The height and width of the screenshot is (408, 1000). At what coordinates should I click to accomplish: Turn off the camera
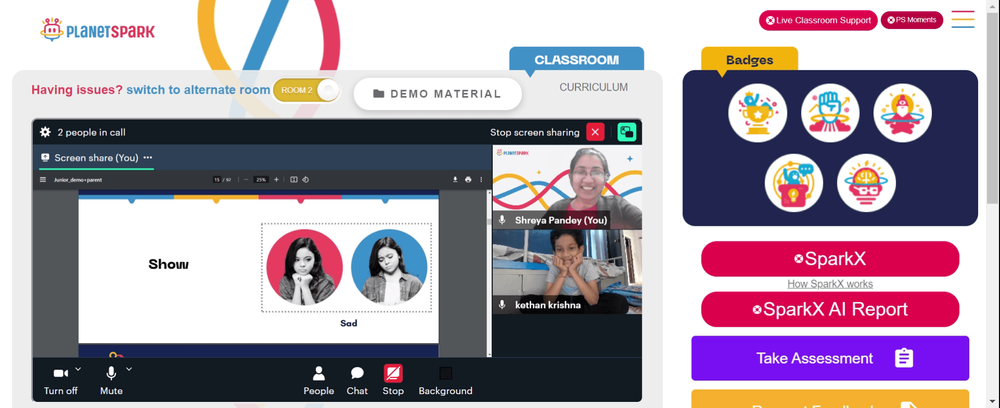(x=61, y=380)
